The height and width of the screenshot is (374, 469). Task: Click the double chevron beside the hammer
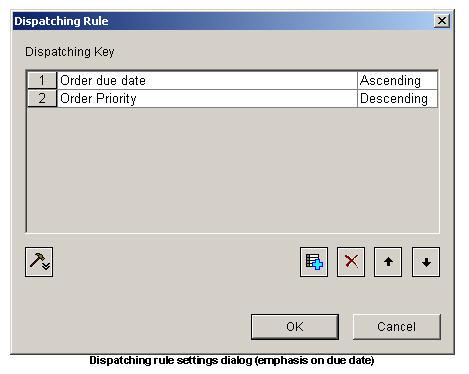tap(46, 266)
